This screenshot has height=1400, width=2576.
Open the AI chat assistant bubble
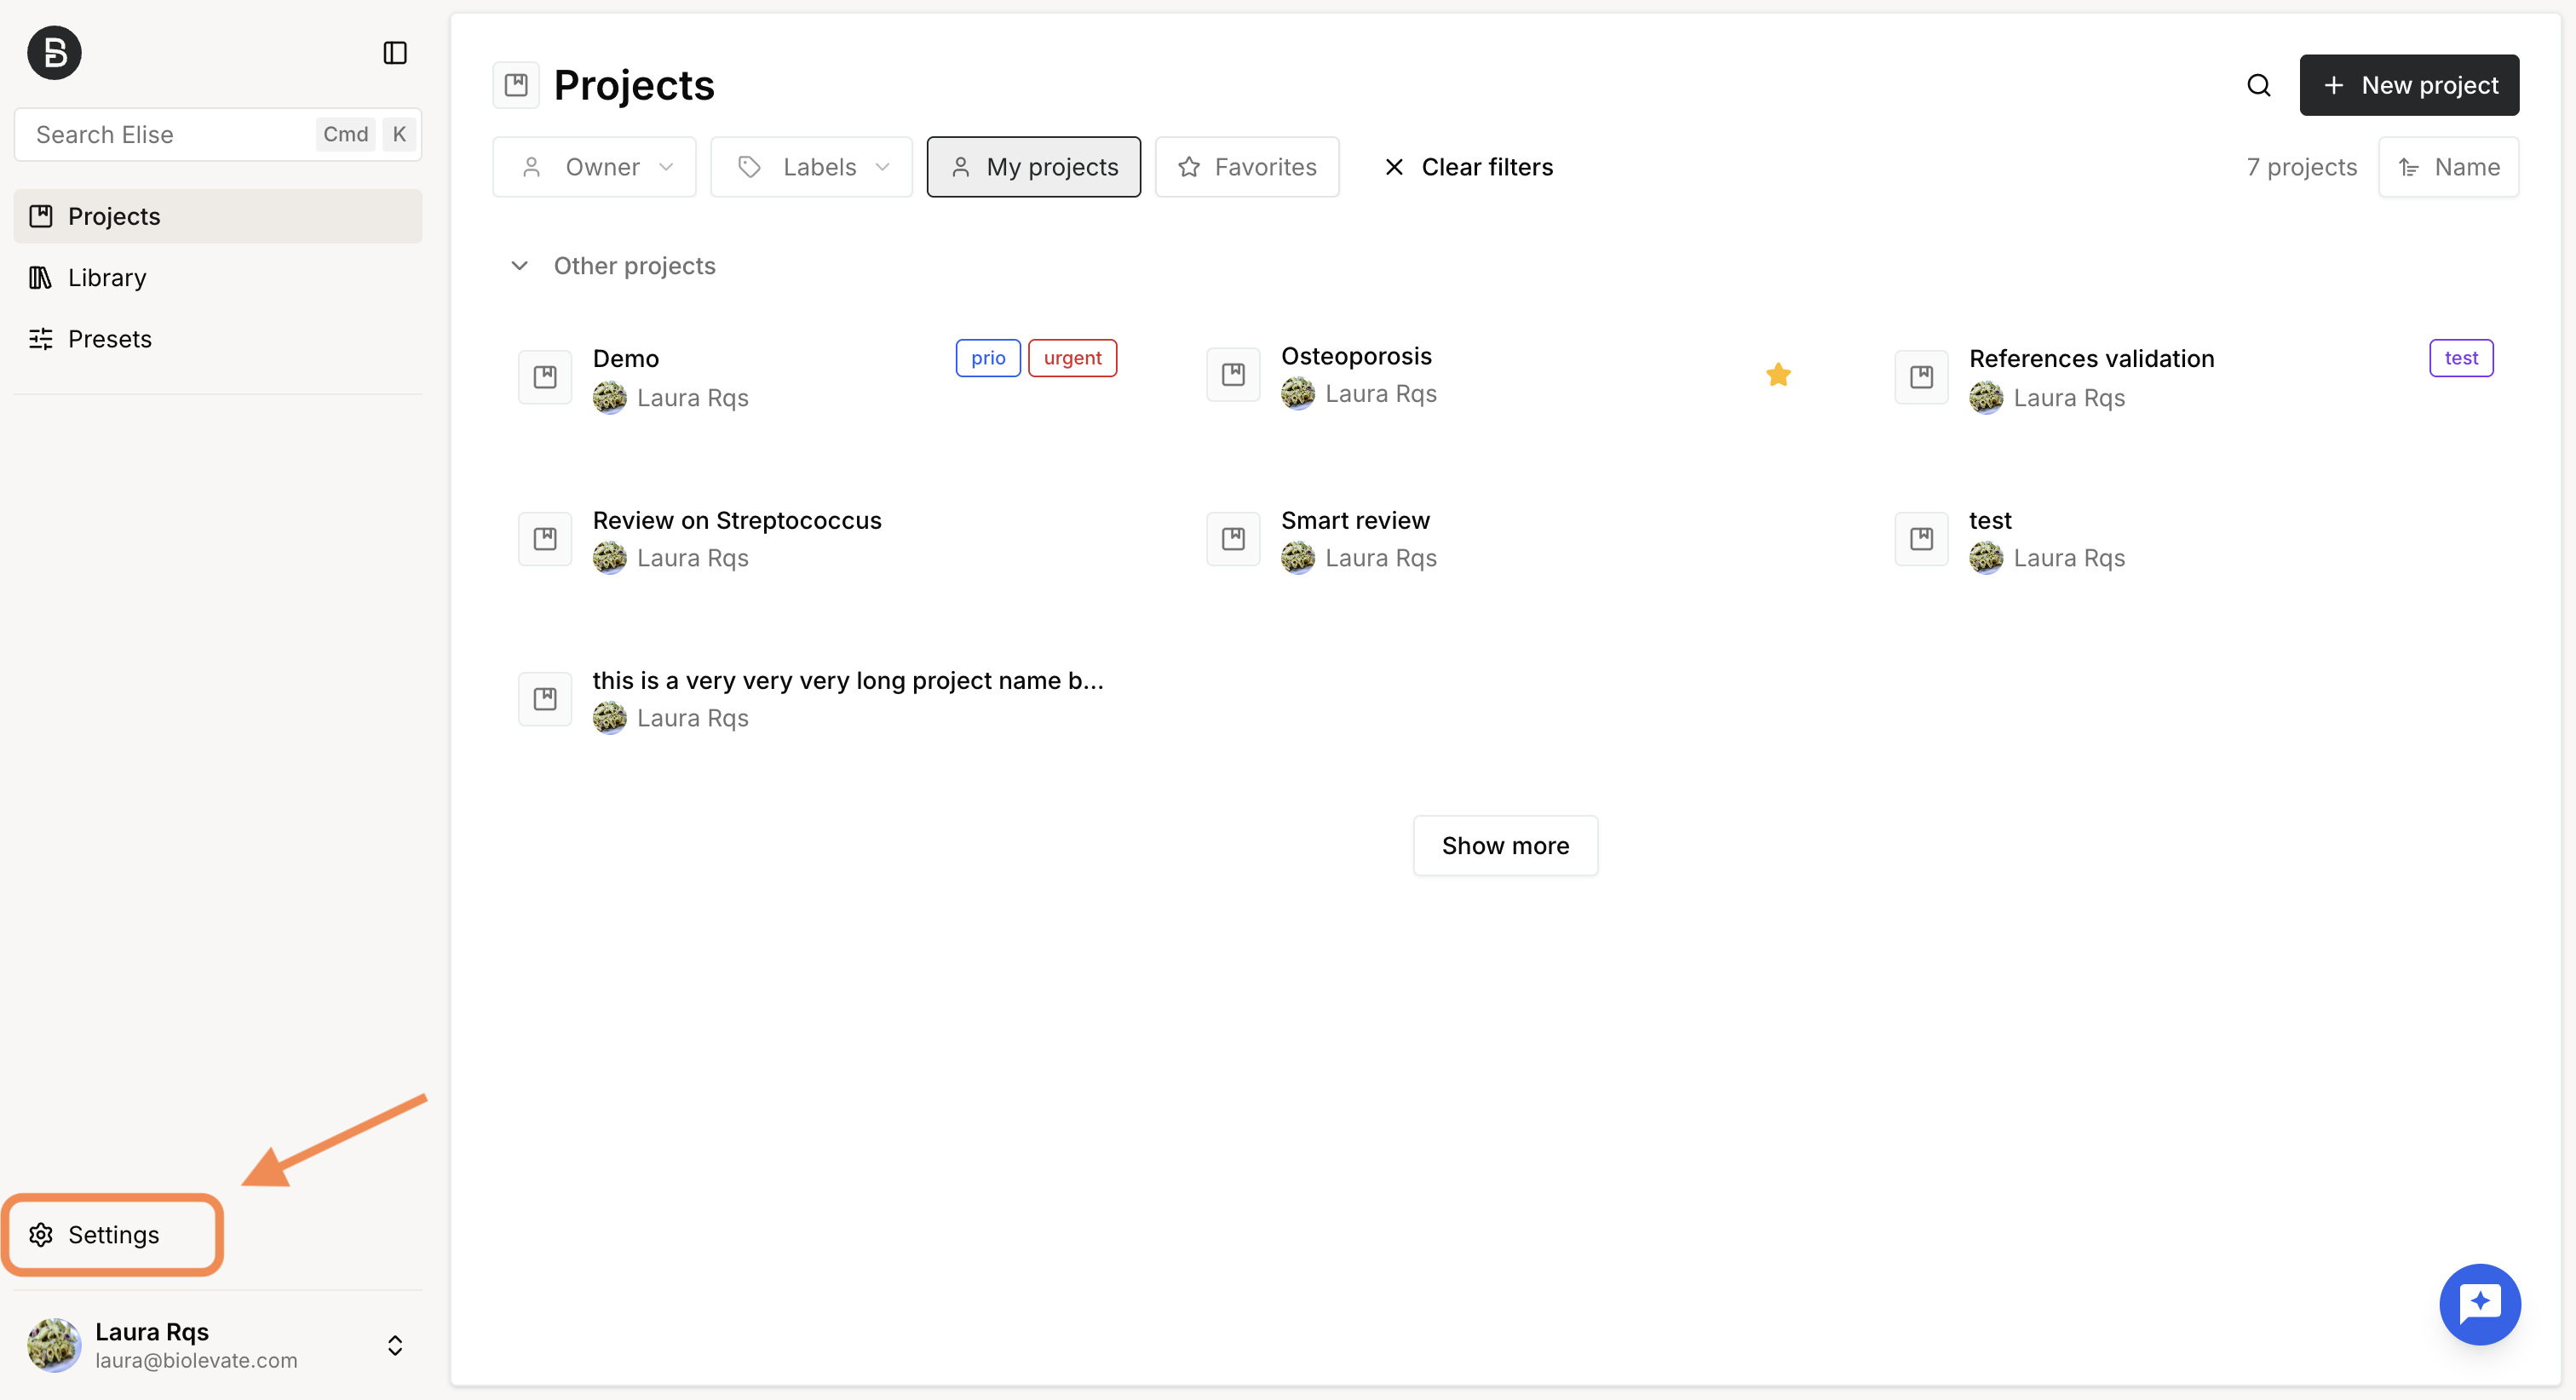coord(2480,1304)
